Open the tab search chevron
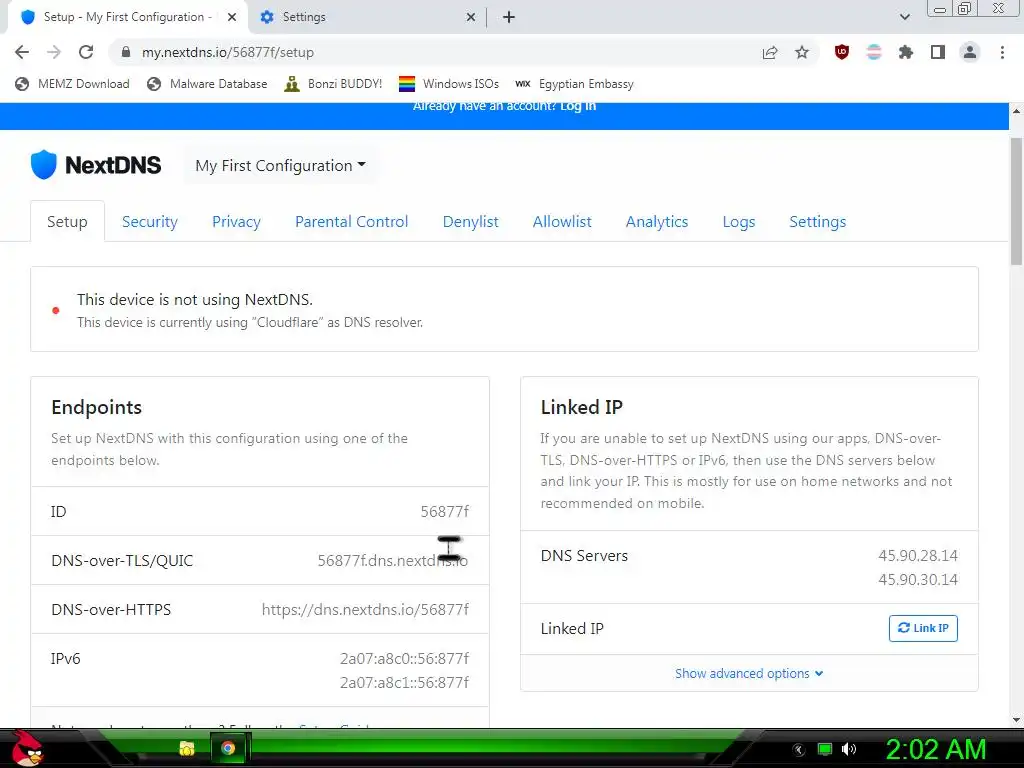 tap(904, 17)
